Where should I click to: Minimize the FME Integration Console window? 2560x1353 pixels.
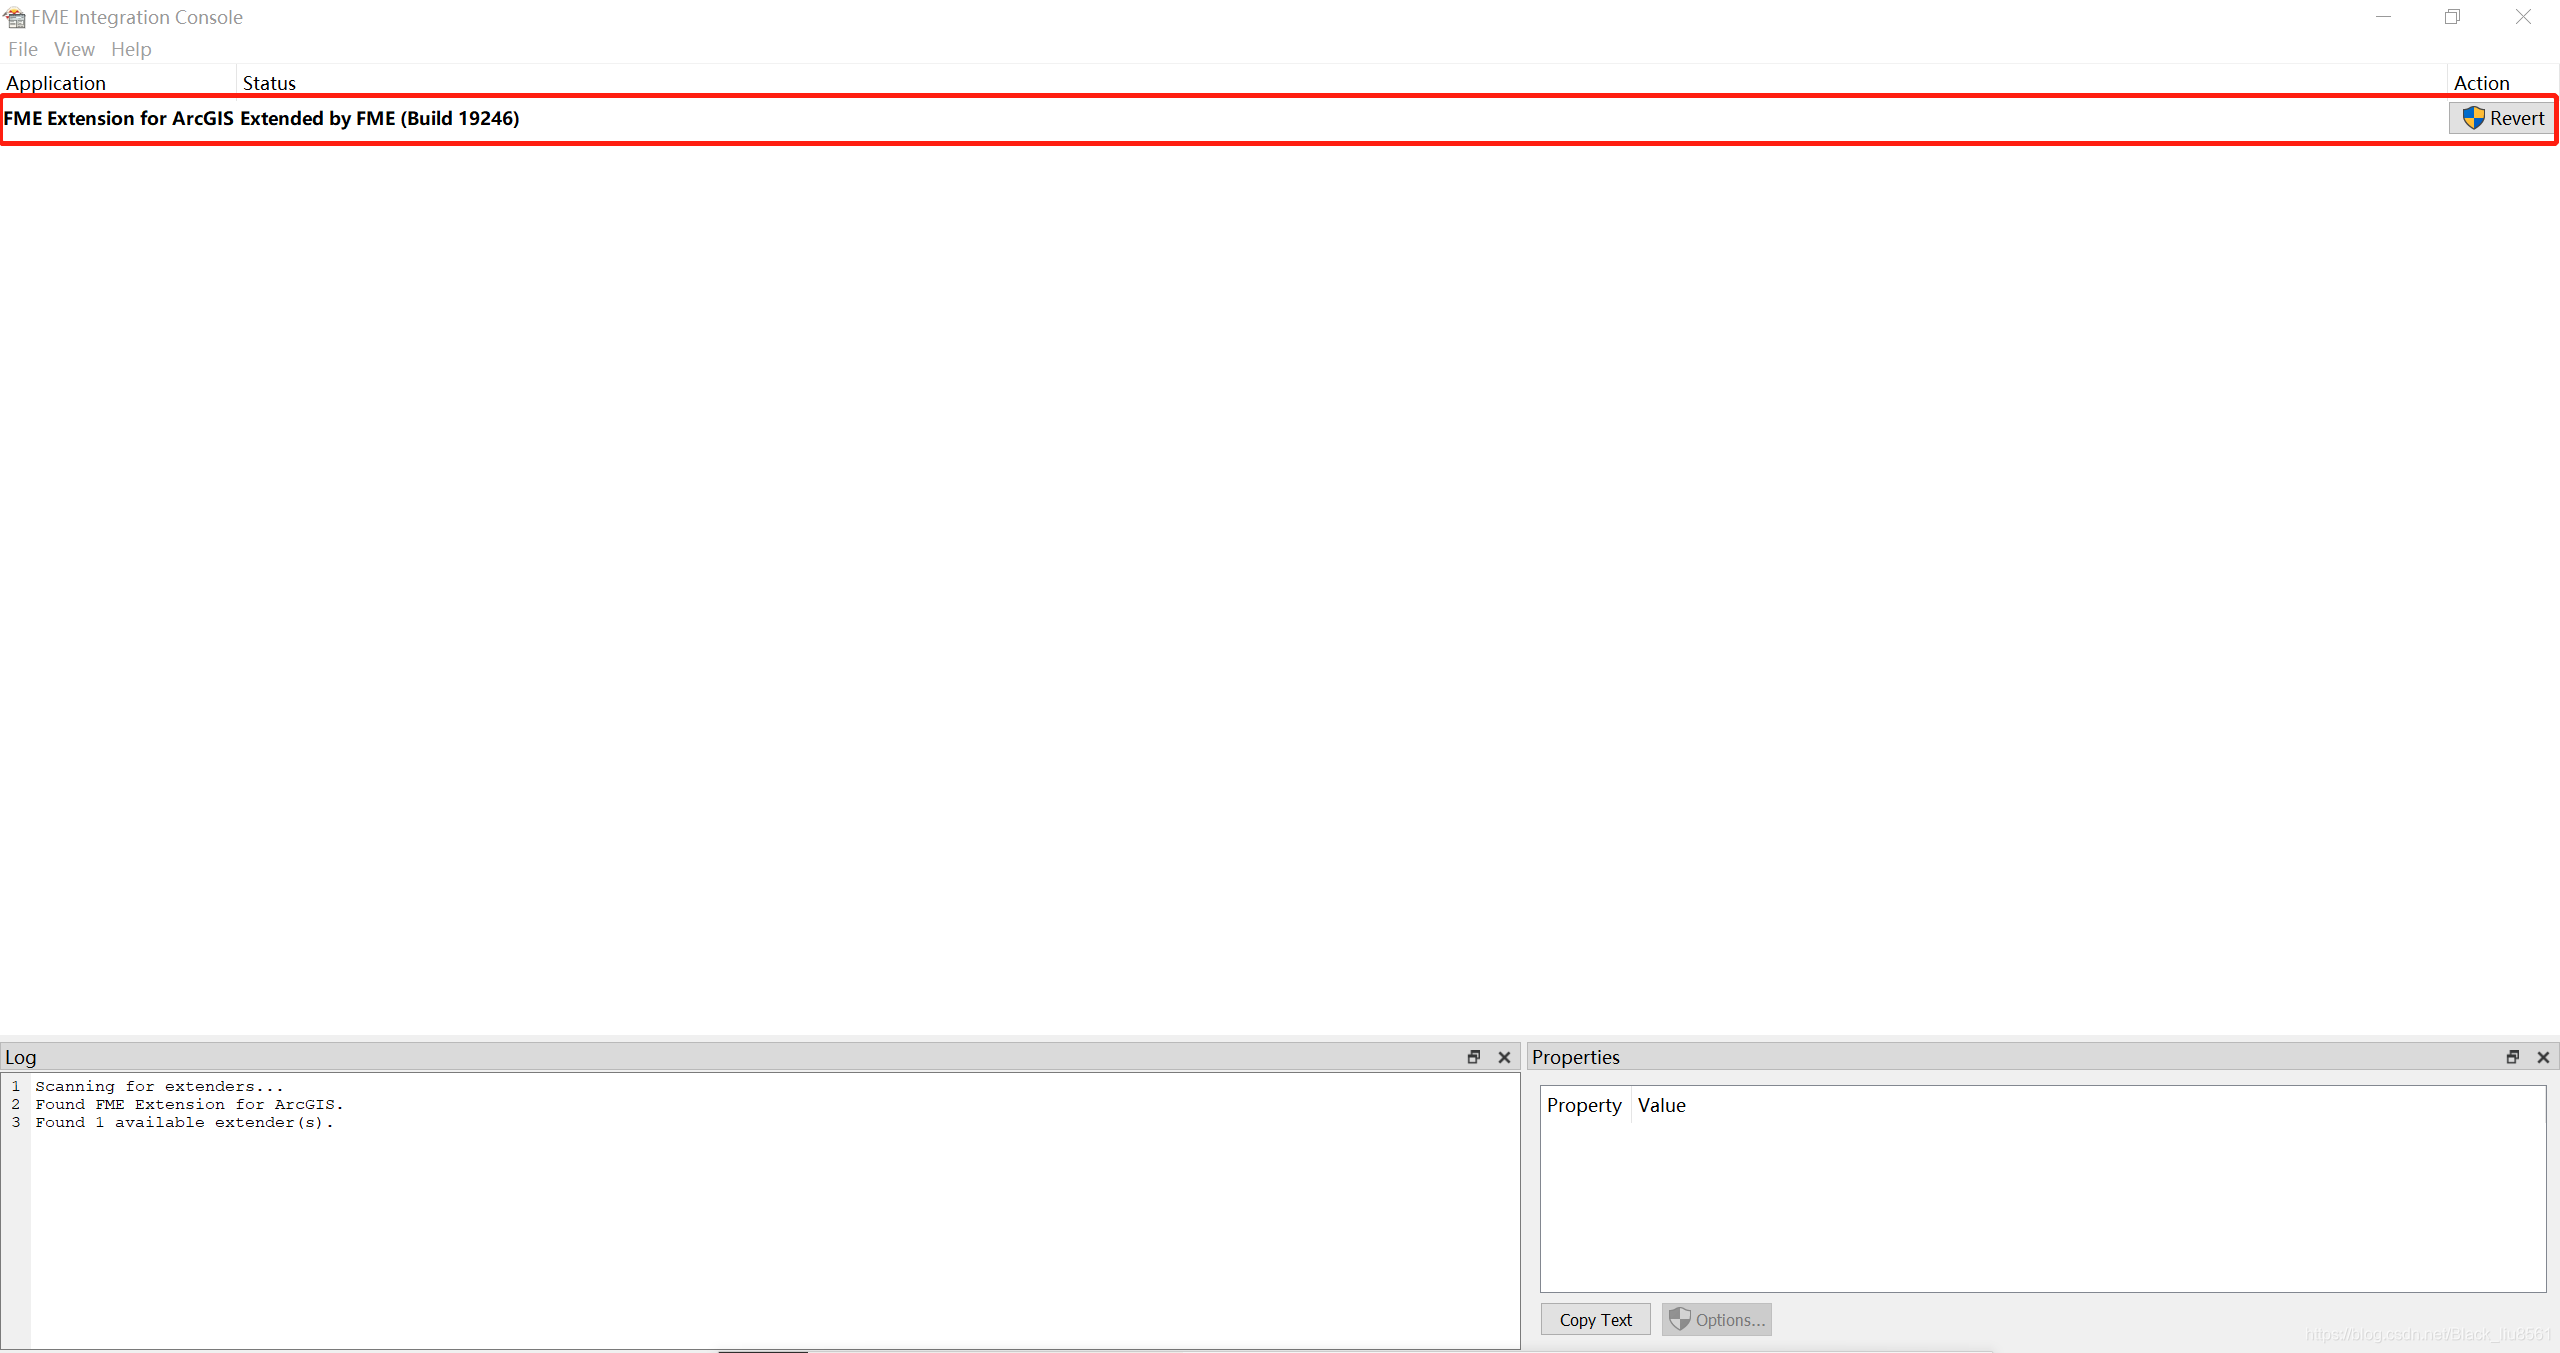click(x=2383, y=17)
